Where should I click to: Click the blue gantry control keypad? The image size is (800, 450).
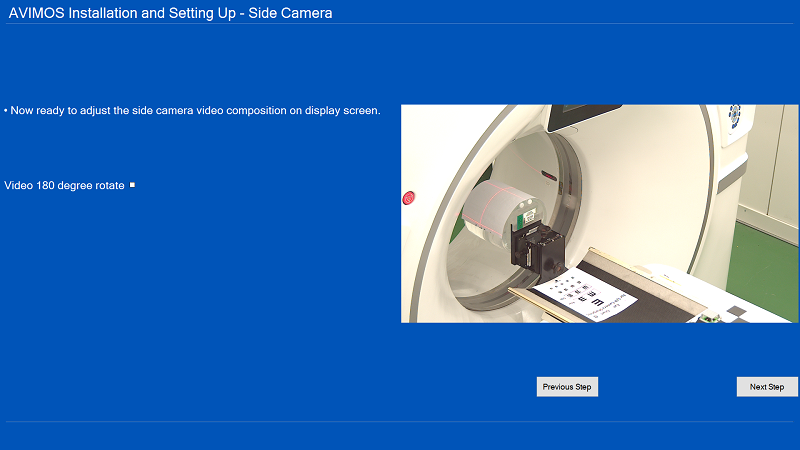735,113
